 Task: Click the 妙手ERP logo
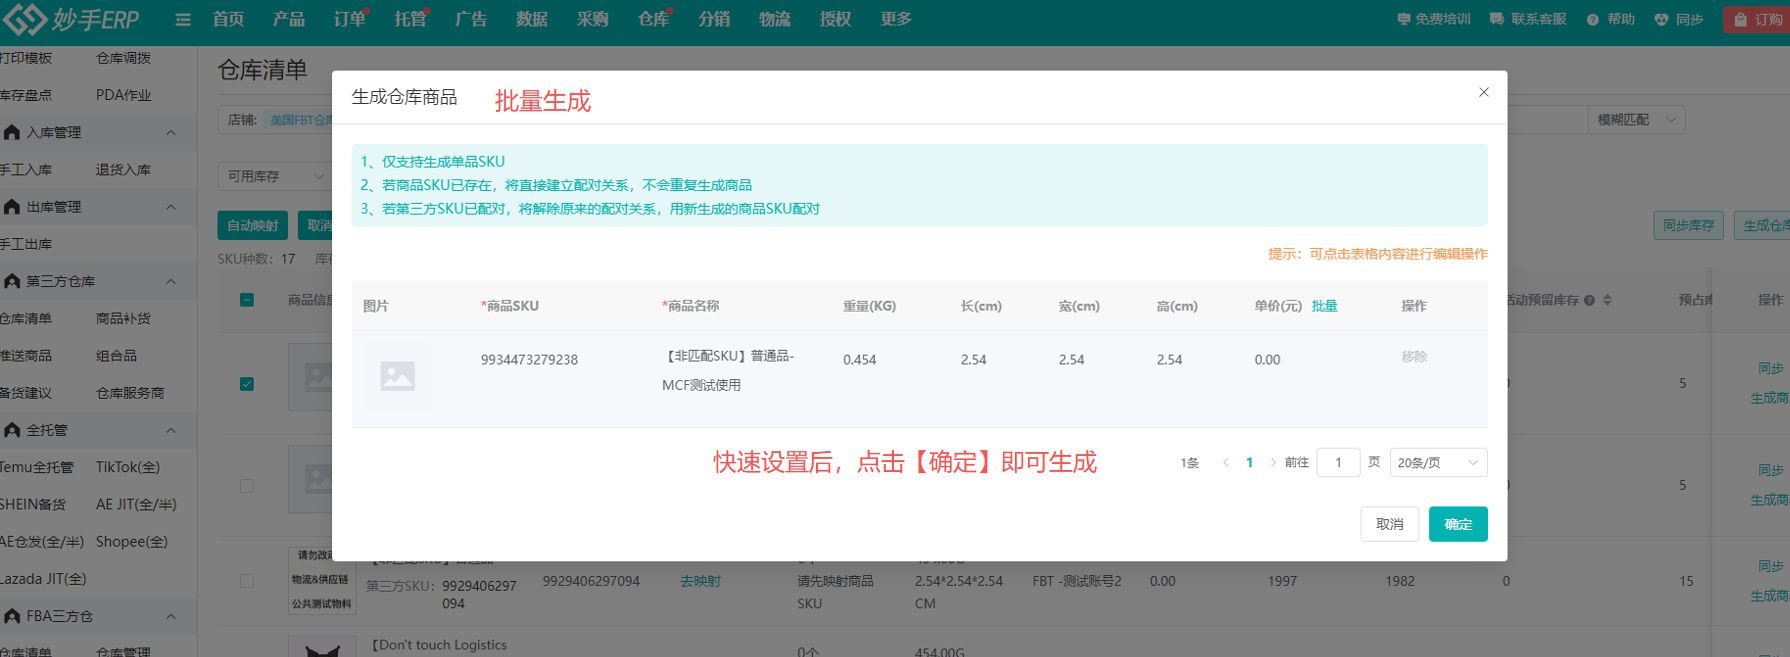[x=72, y=19]
